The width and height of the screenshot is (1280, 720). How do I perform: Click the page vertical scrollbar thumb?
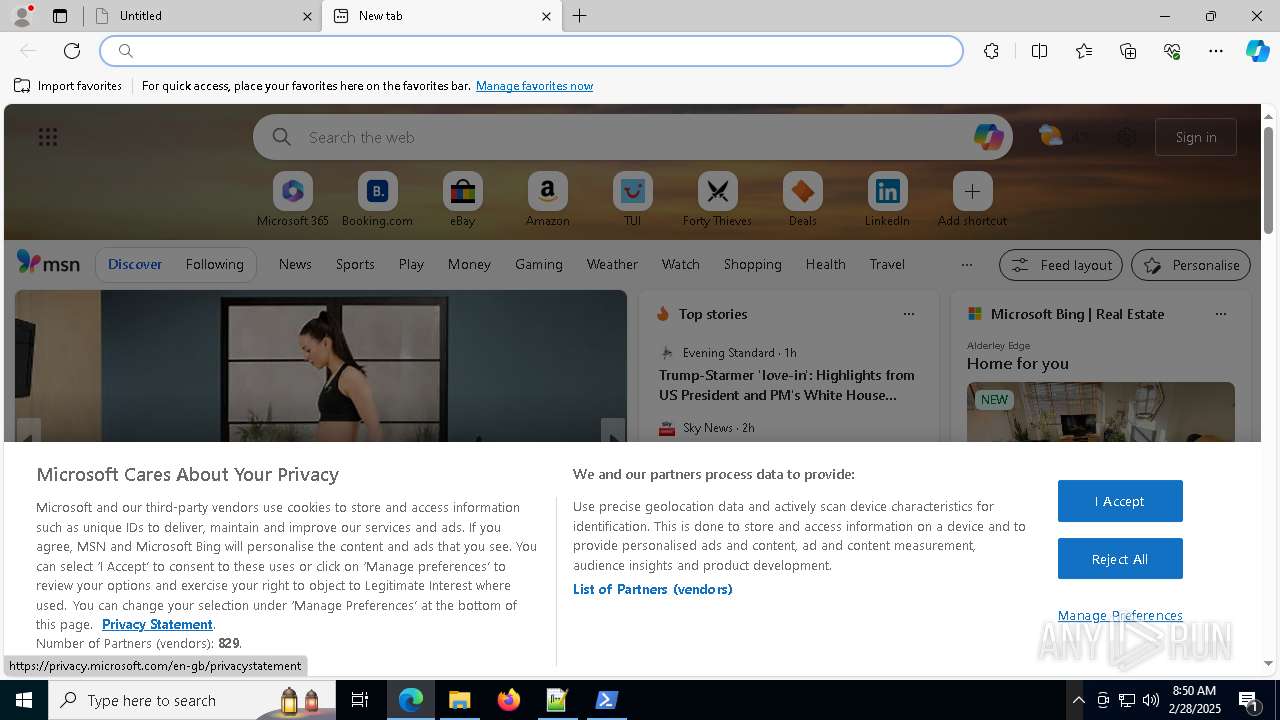(1268, 181)
